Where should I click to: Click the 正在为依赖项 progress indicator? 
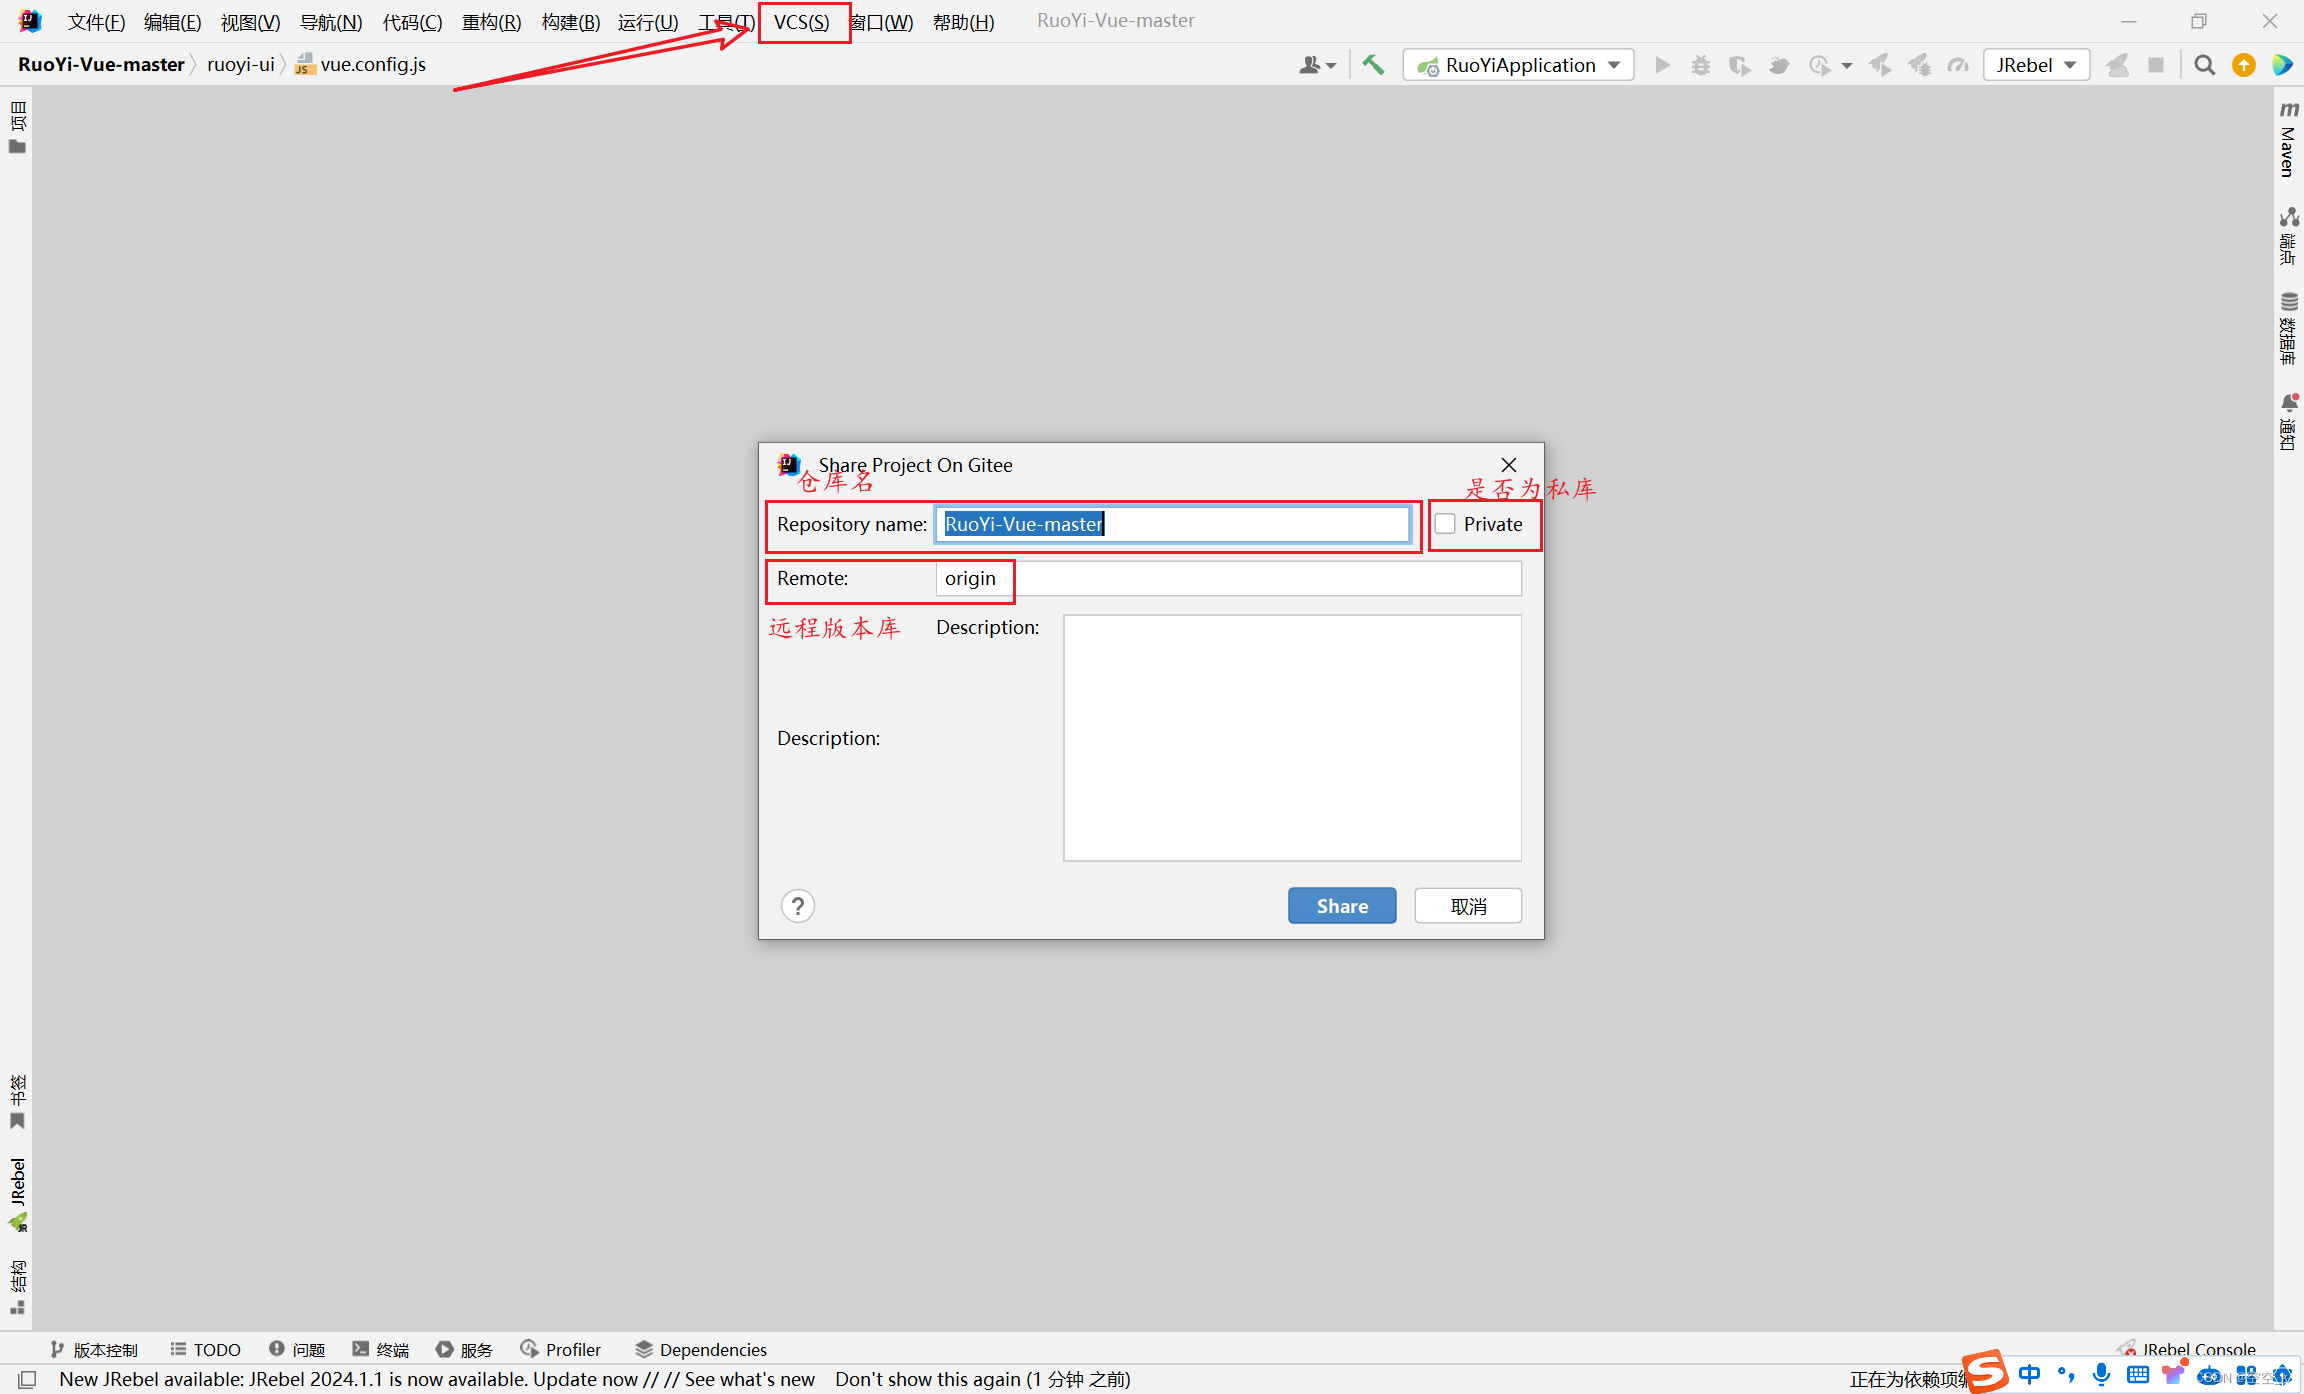tap(1908, 1378)
